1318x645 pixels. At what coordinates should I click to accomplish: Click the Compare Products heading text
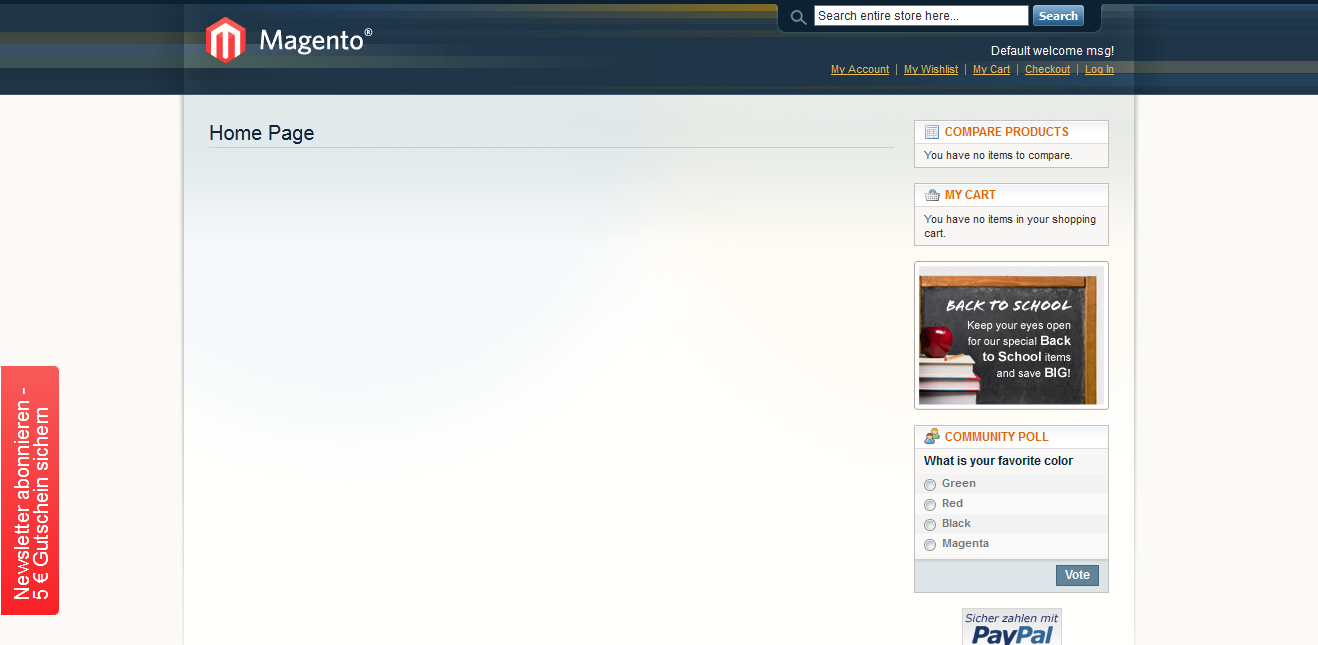click(x=1006, y=132)
